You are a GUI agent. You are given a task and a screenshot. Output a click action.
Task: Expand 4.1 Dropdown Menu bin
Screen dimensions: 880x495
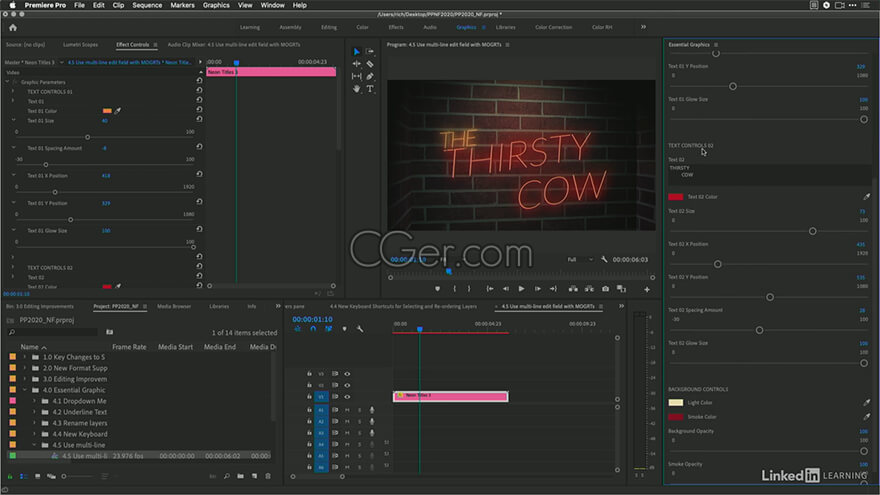(34, 401)
